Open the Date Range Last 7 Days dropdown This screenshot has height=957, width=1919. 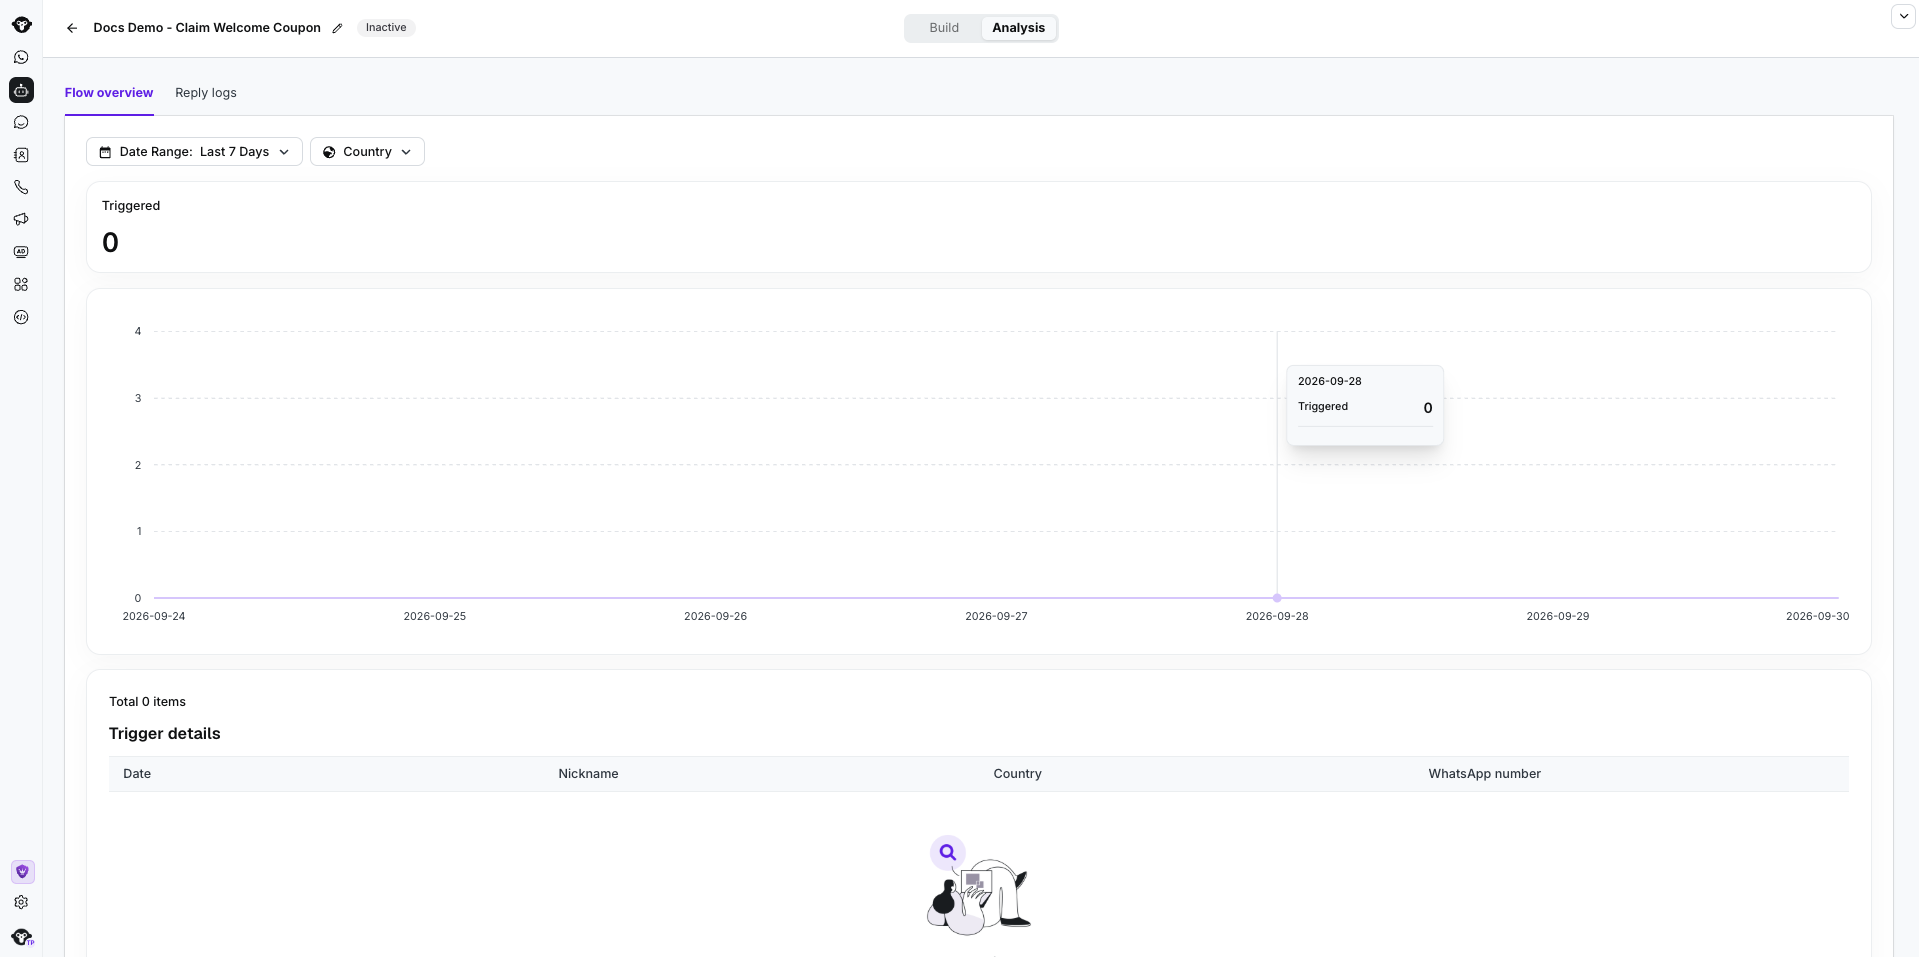pos(194,152)
